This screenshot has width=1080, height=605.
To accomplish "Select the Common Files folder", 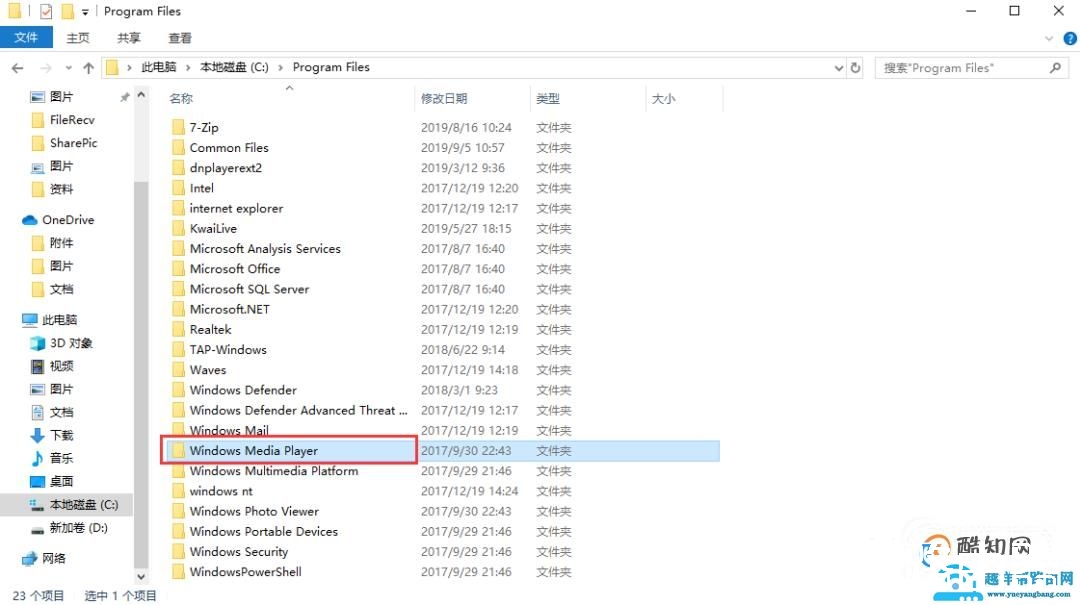I will 229,147.
